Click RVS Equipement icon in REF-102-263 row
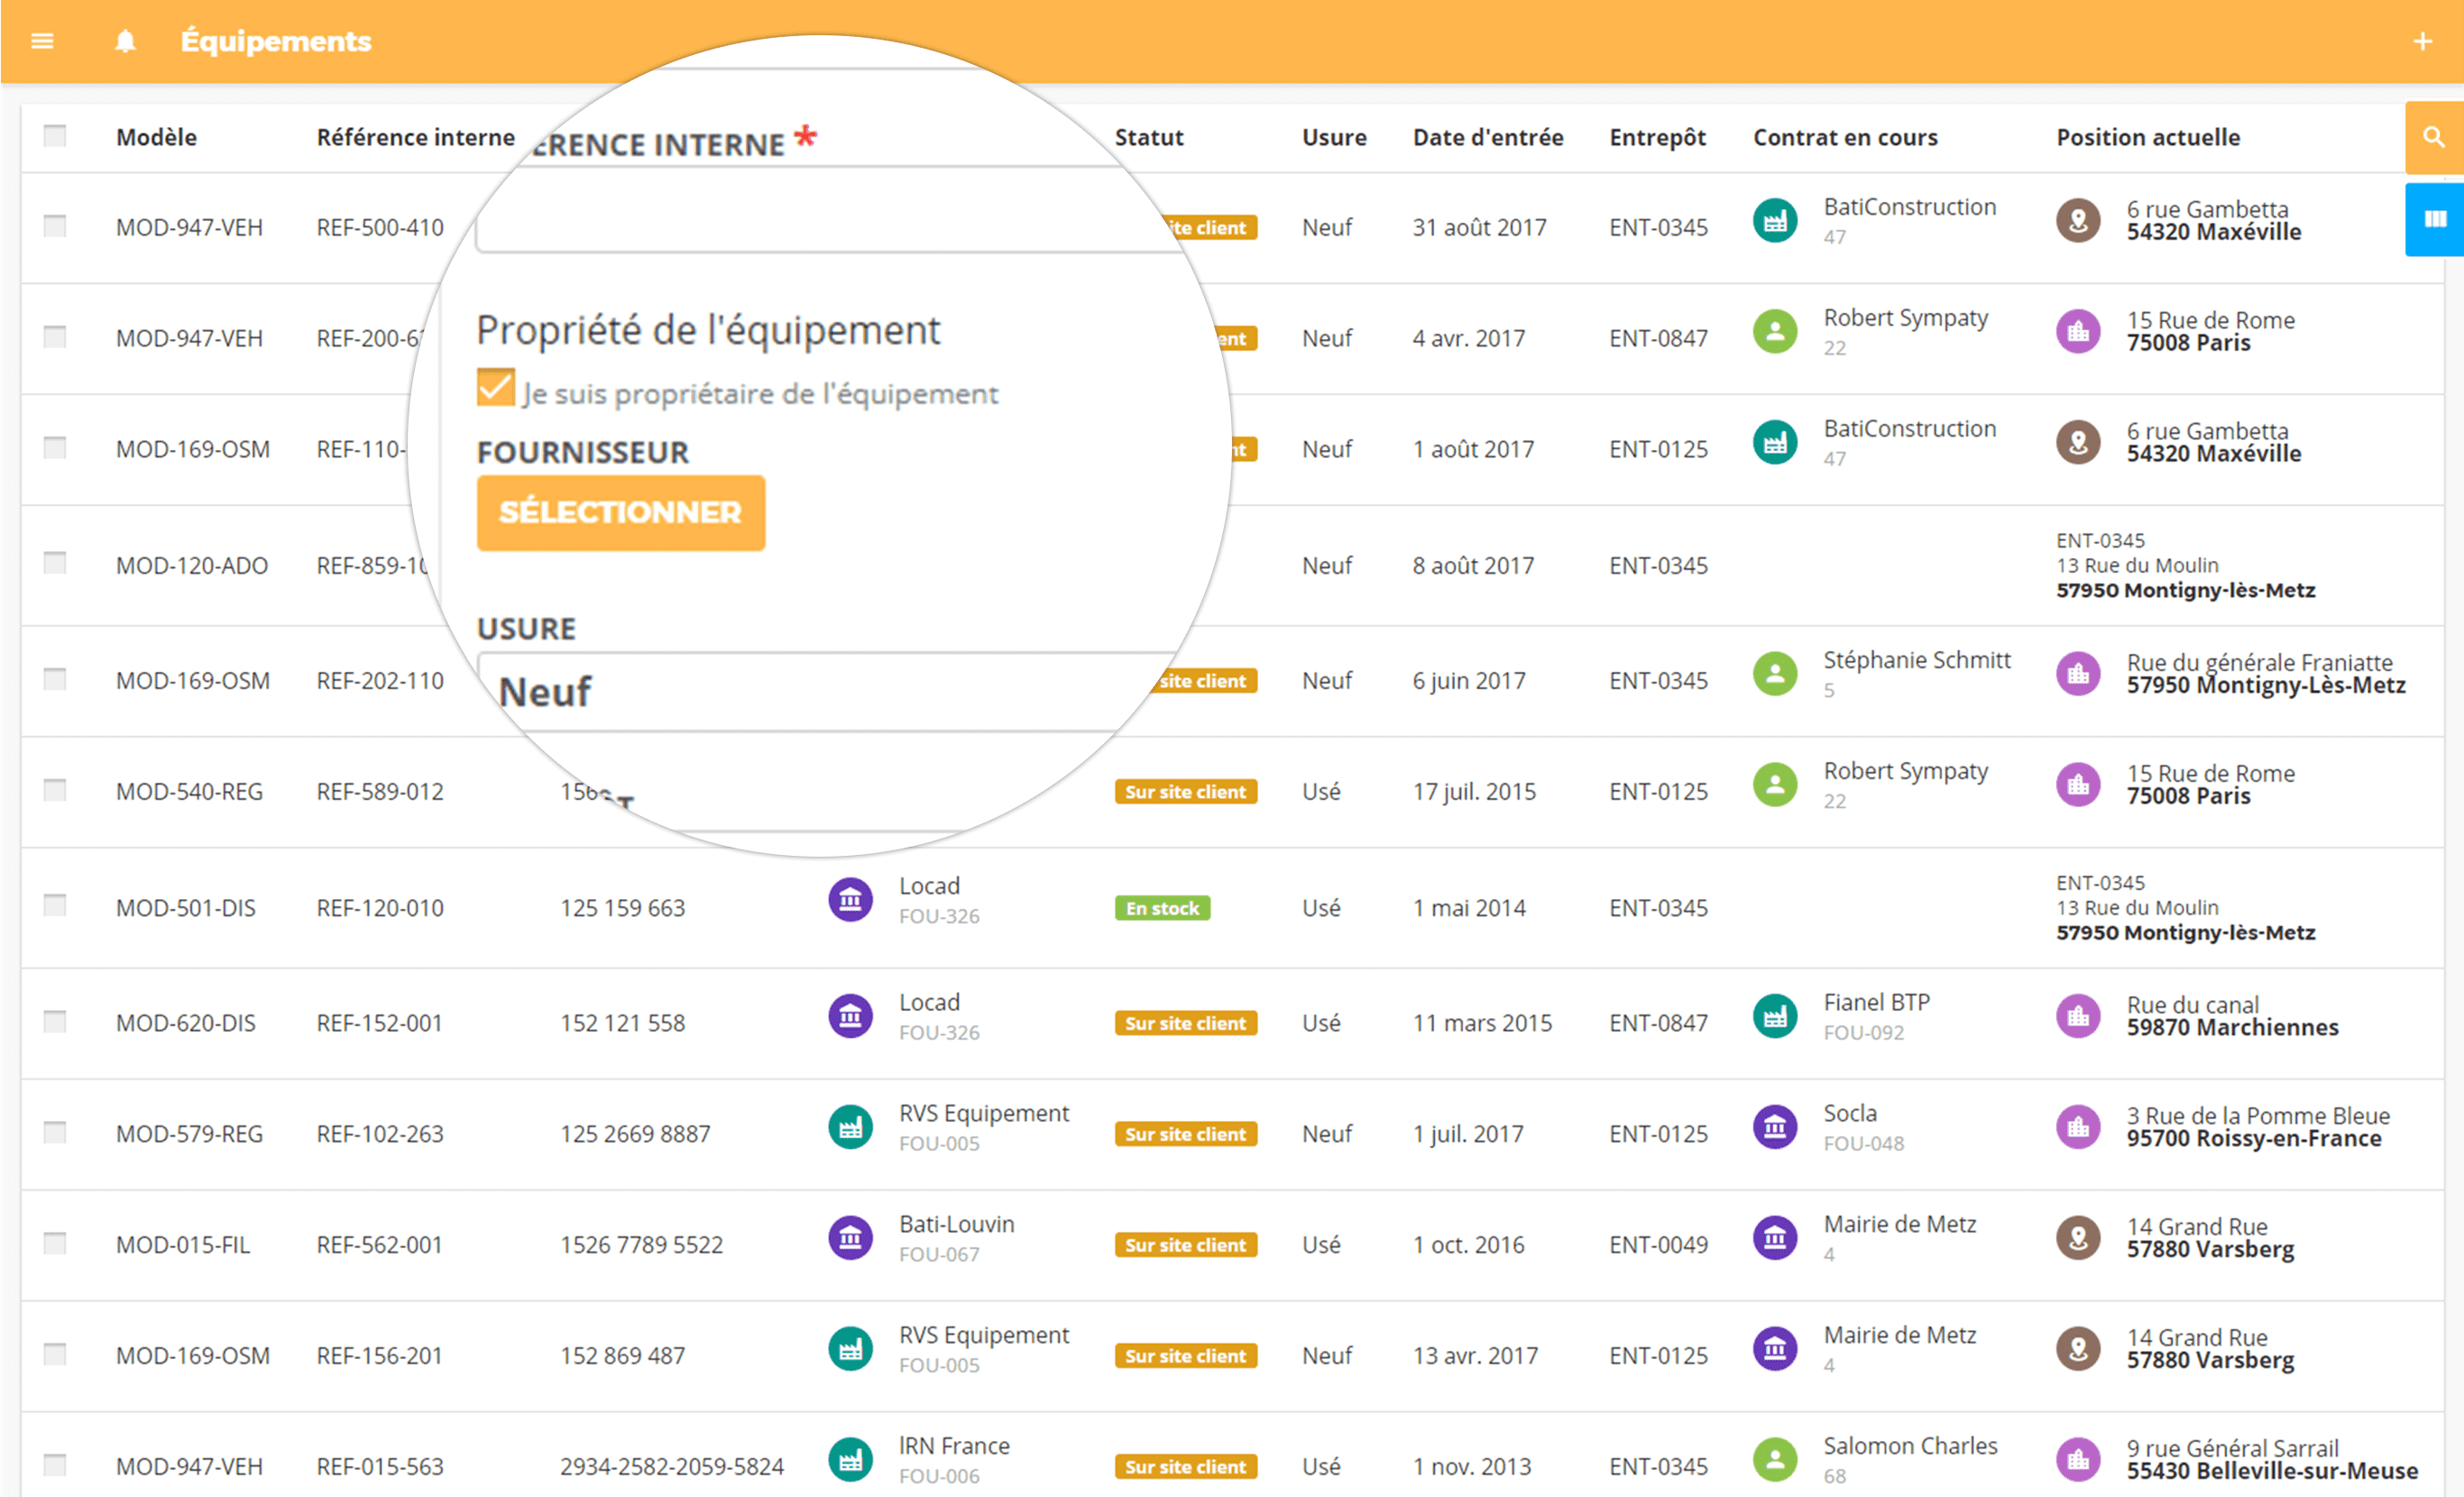Image resolution: width=2464 pixels, height=1497 pixels. (850, 1127)
